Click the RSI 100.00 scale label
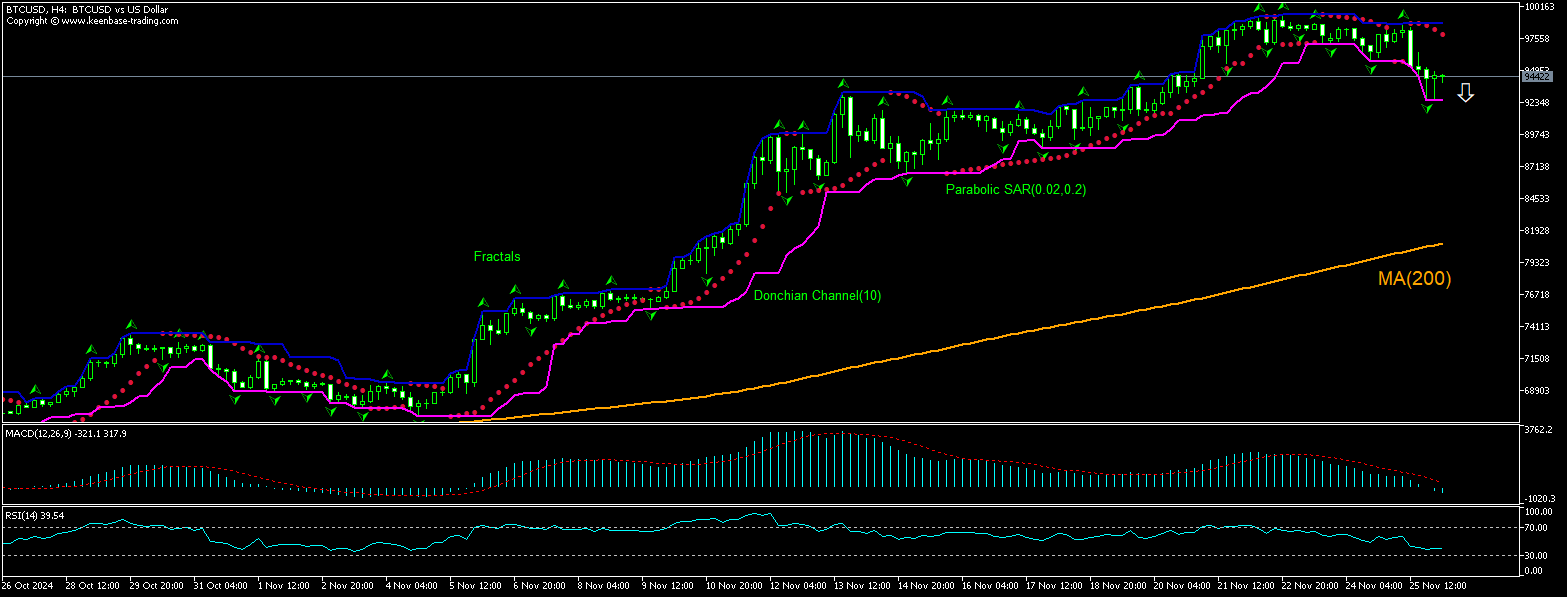This screenshot has width=1567, height=597. pyautogui.click(x=1537, y=512)
